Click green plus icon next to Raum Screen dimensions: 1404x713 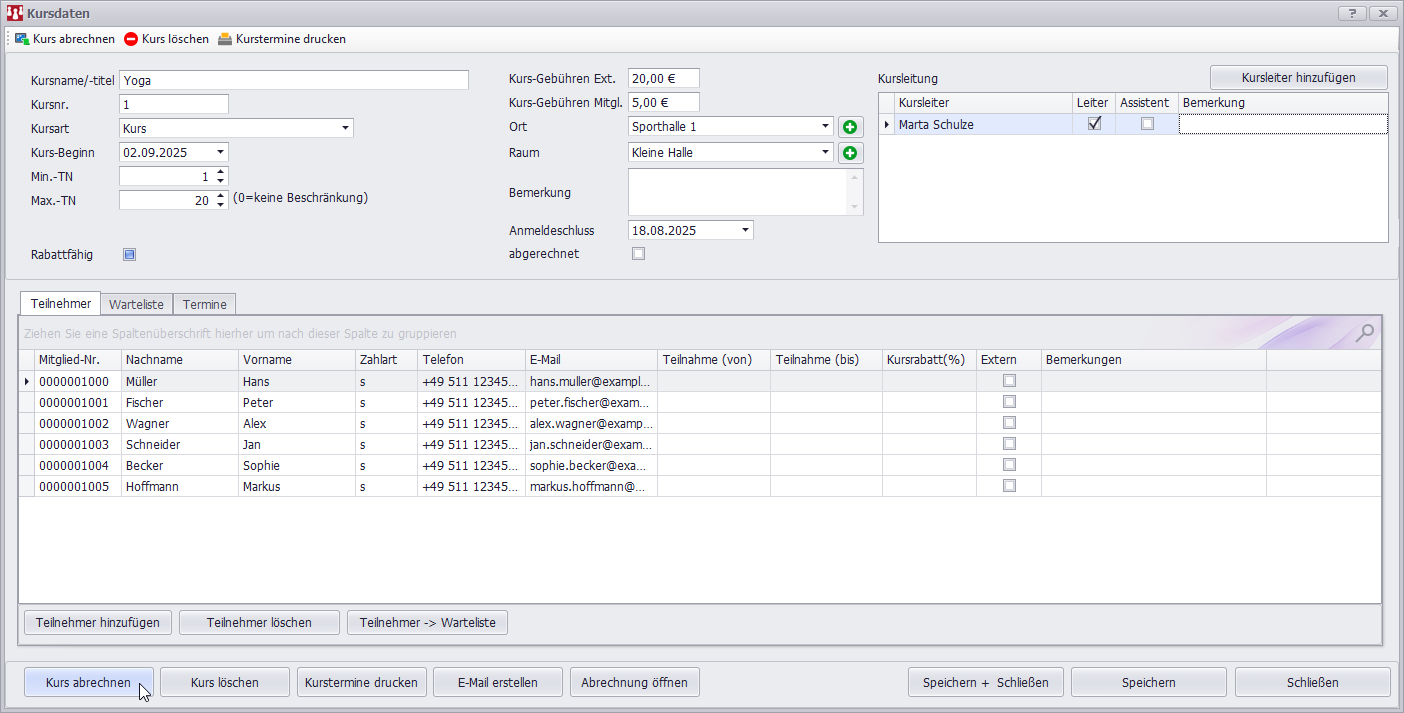850,153
